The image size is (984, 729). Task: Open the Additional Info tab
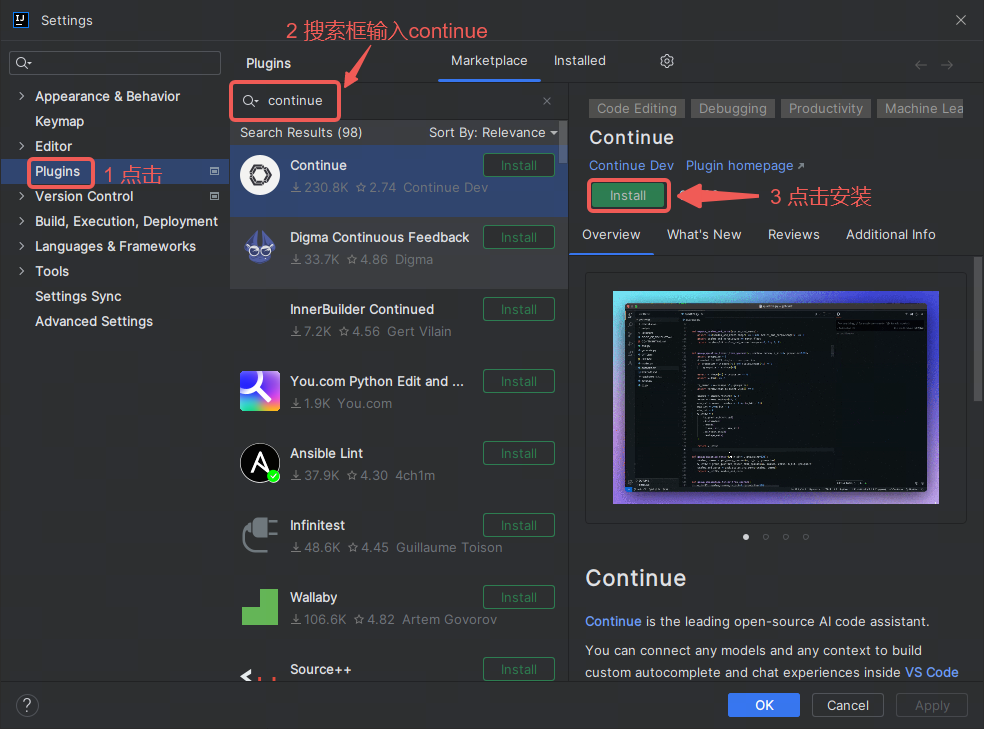(x=890, y=235)
